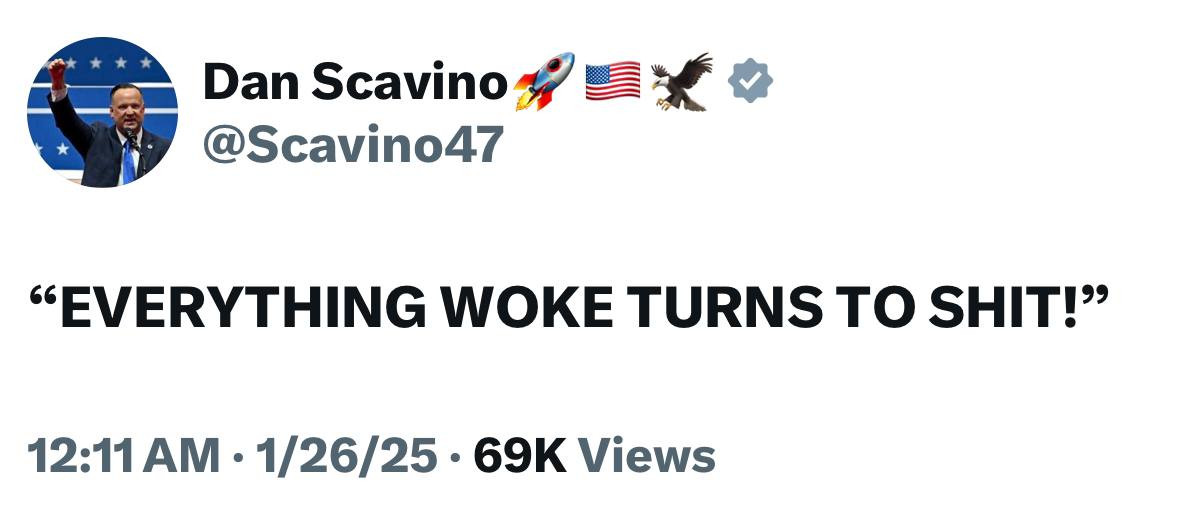Open Dan Scavino's profile picture

(102, 112)
